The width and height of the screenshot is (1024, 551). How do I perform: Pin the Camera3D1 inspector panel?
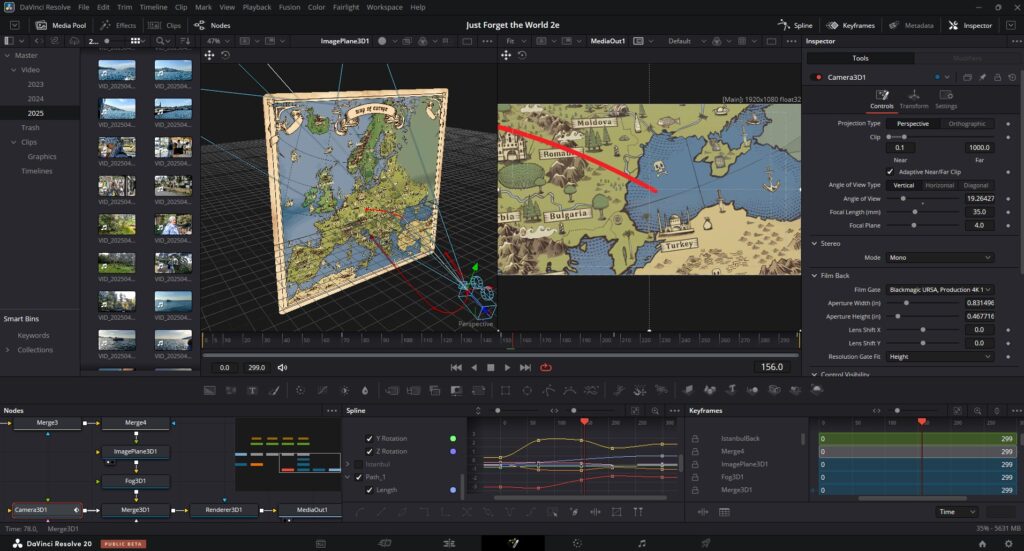[982, 77]
